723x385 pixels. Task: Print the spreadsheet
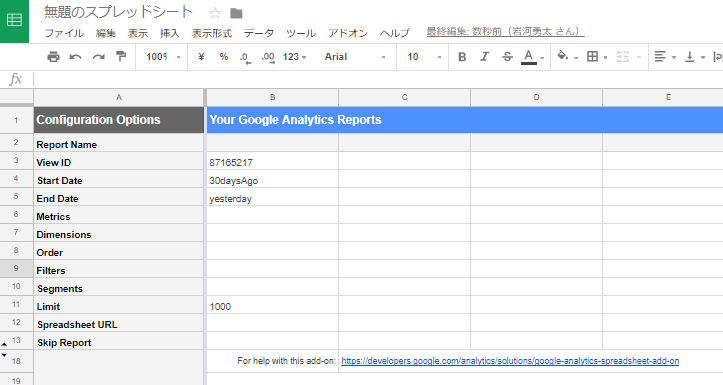[53, 57]
